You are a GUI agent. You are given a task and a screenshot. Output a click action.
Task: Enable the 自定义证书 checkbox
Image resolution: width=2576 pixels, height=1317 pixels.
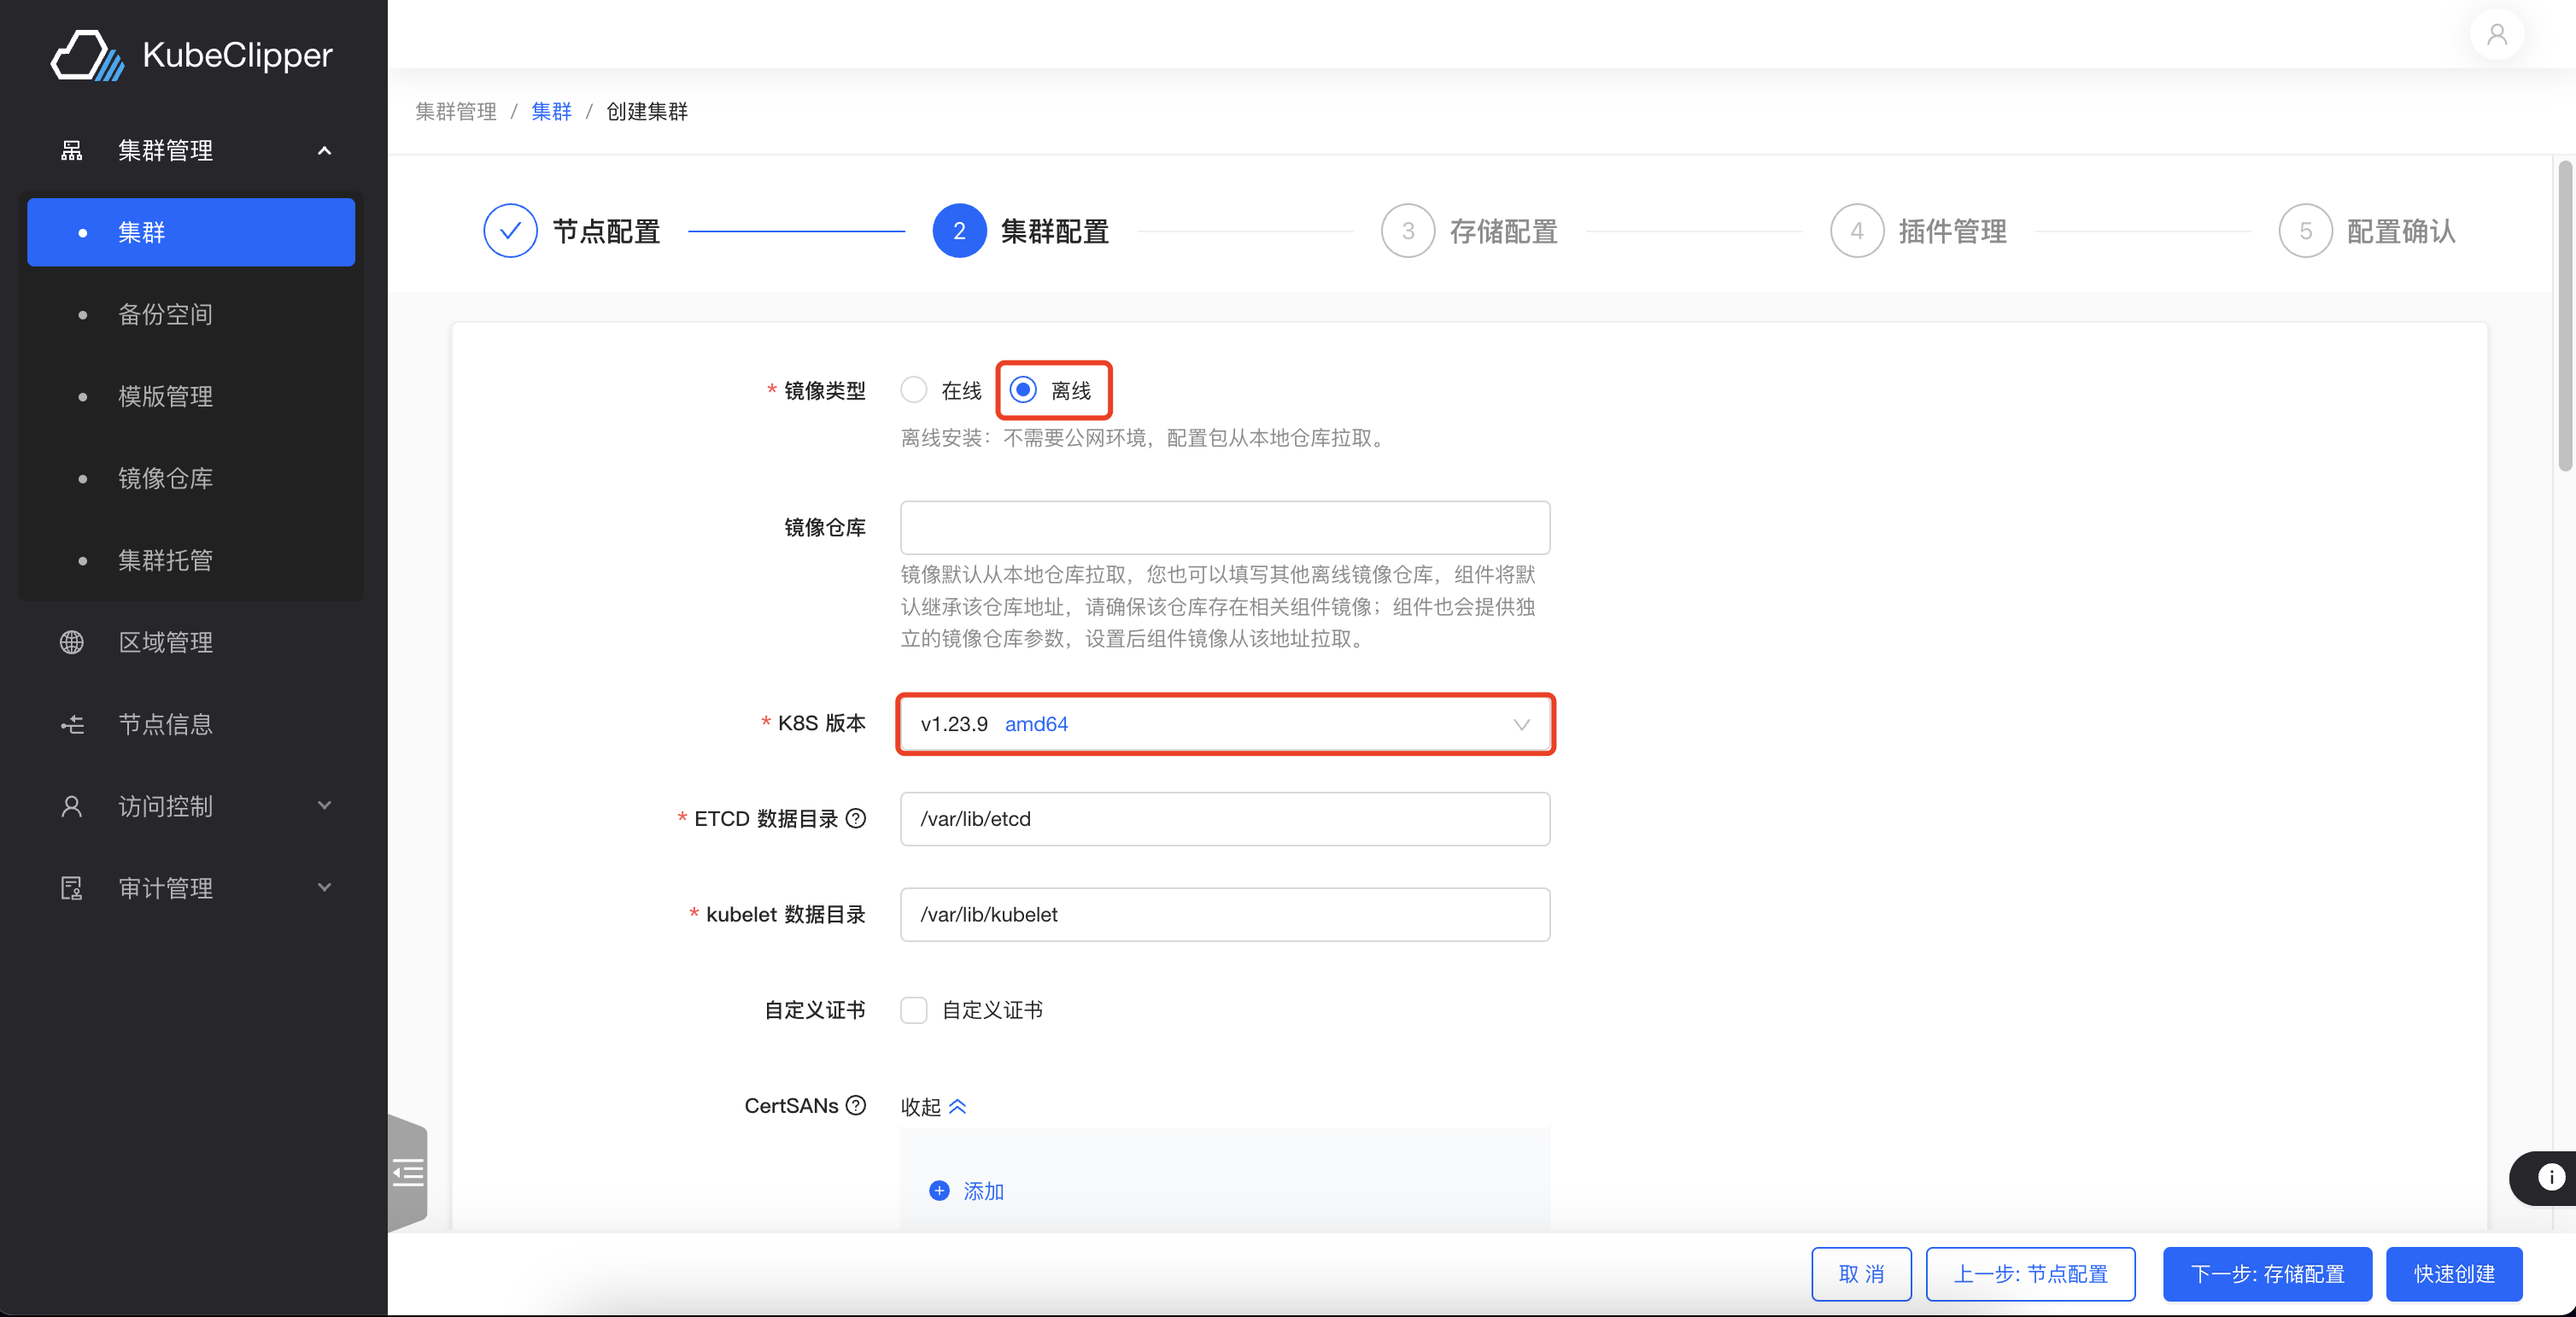click(x=914, y=1010)
